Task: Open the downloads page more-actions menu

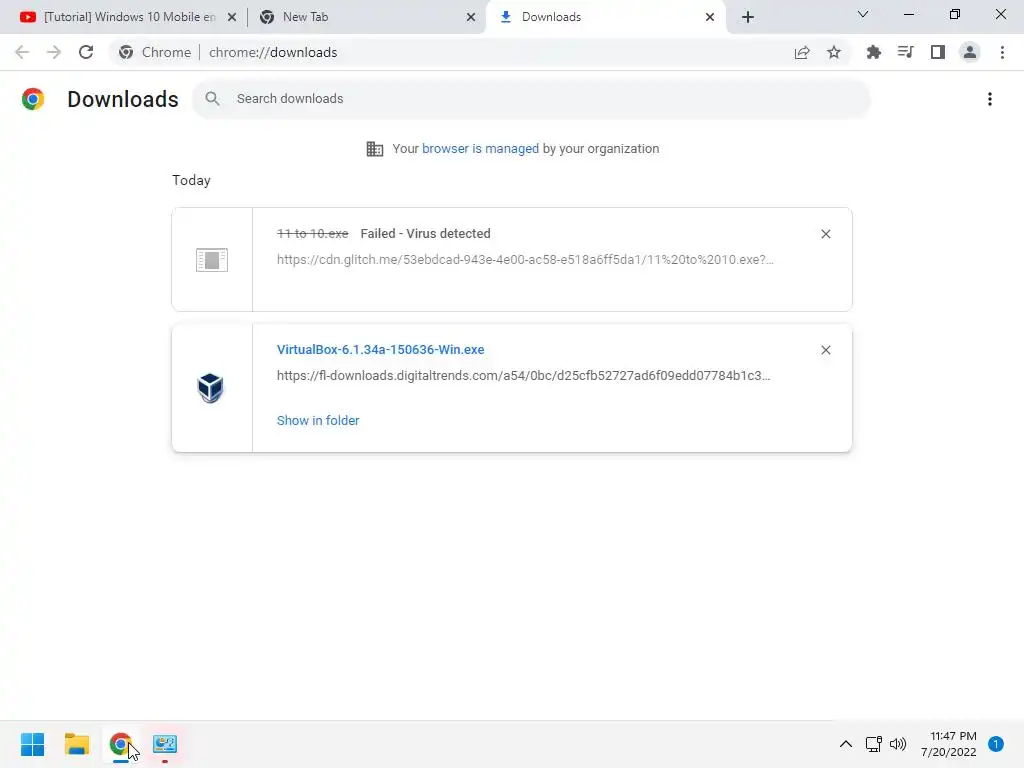Action: (x=989, y=99)
